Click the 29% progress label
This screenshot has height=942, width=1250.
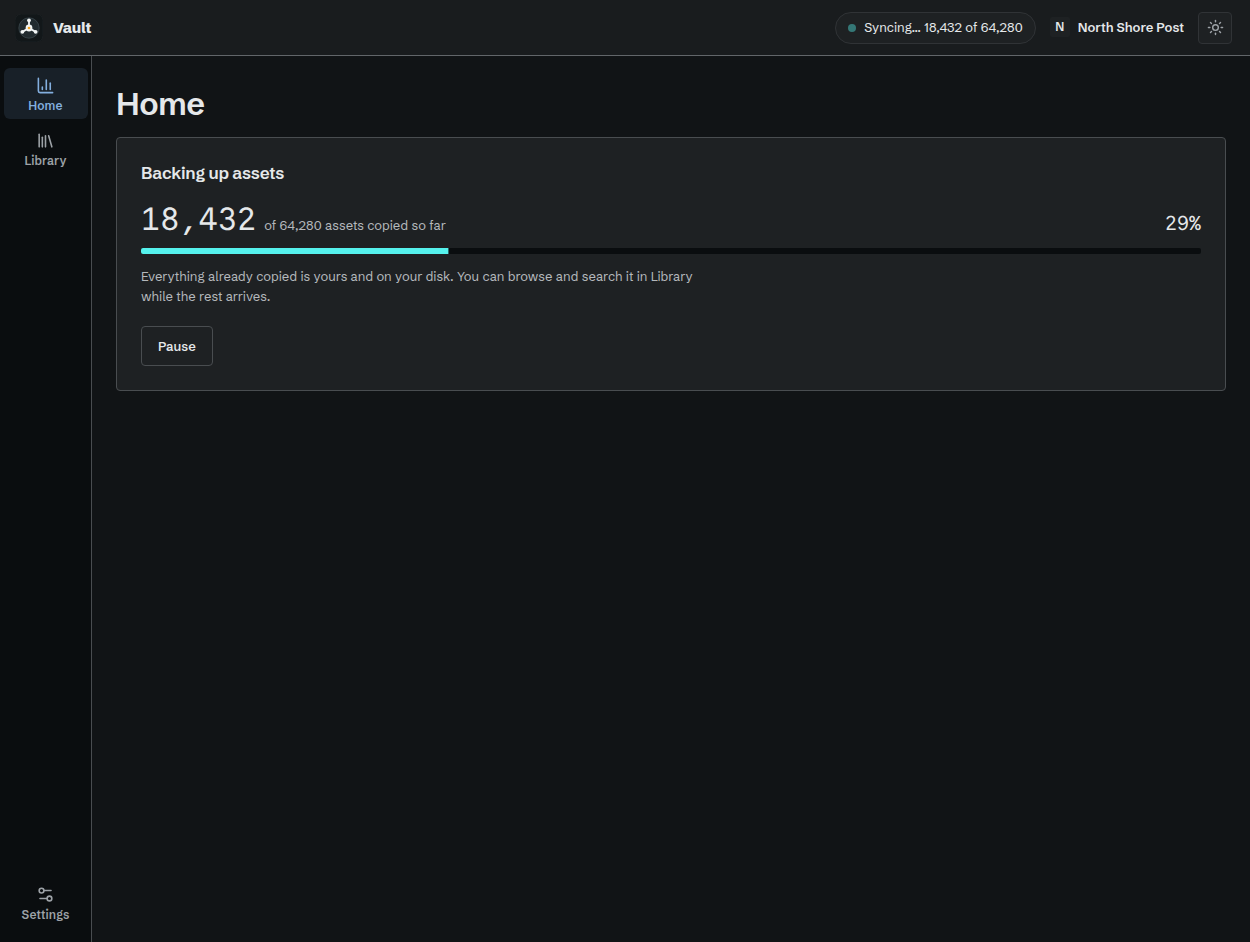pyautogui.click(x=1183, y=223)
